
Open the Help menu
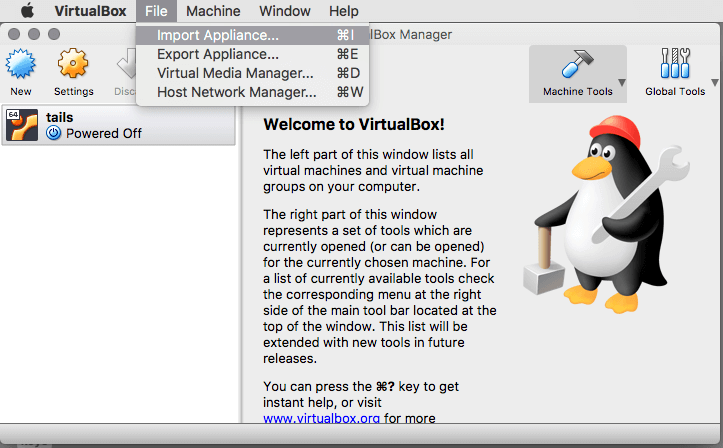(x=344, y=11)
